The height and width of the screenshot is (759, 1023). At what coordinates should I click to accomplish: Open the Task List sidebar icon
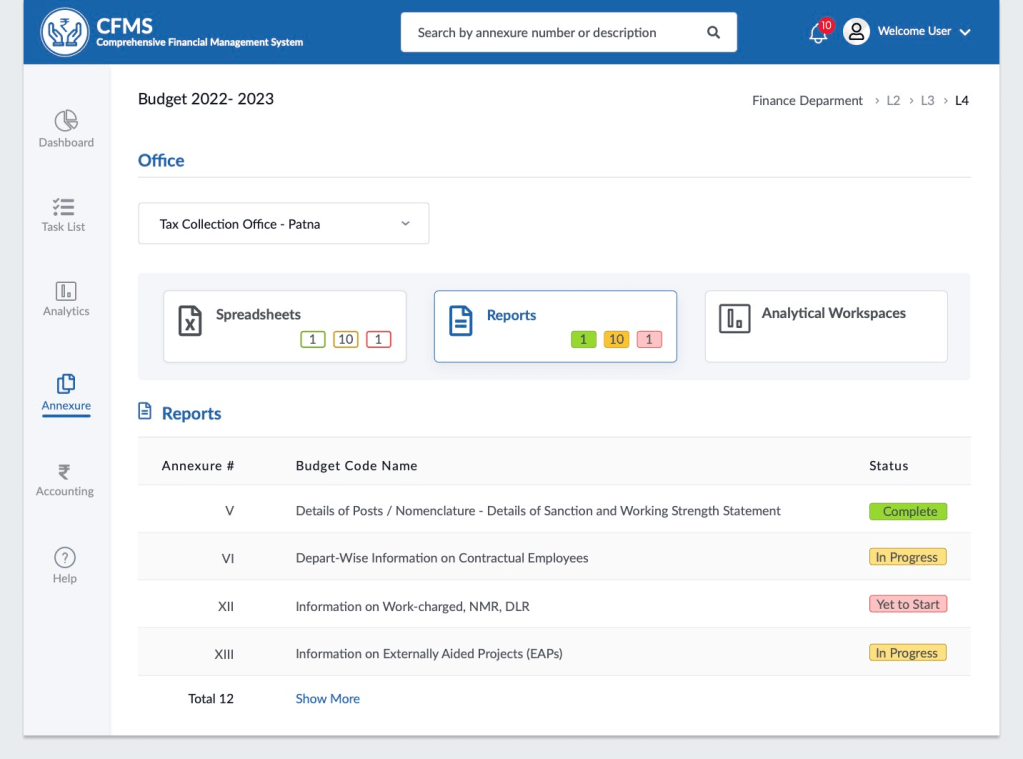(x=64, y=207)
